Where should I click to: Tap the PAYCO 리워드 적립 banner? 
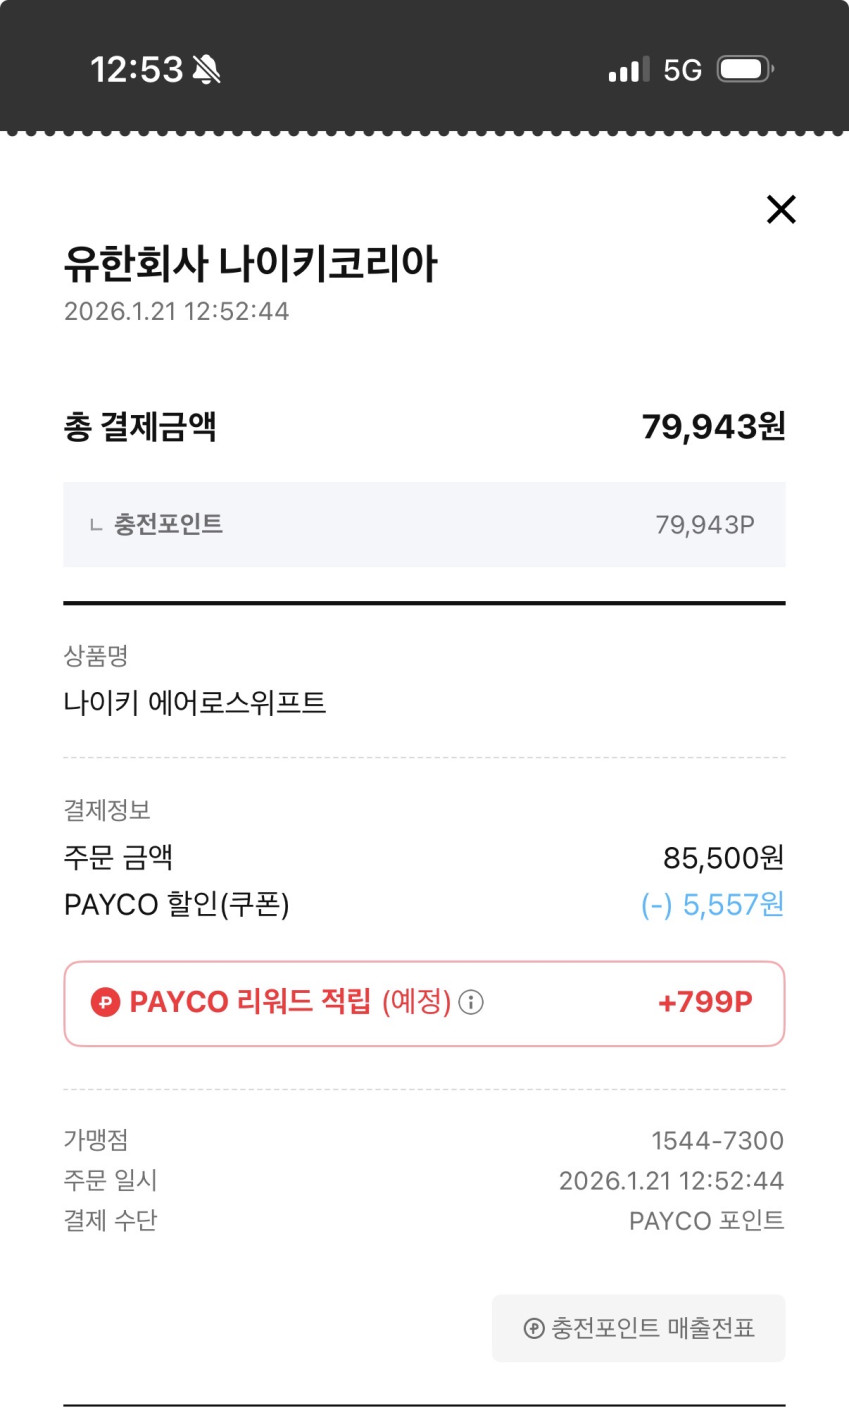coord(424,1004)
